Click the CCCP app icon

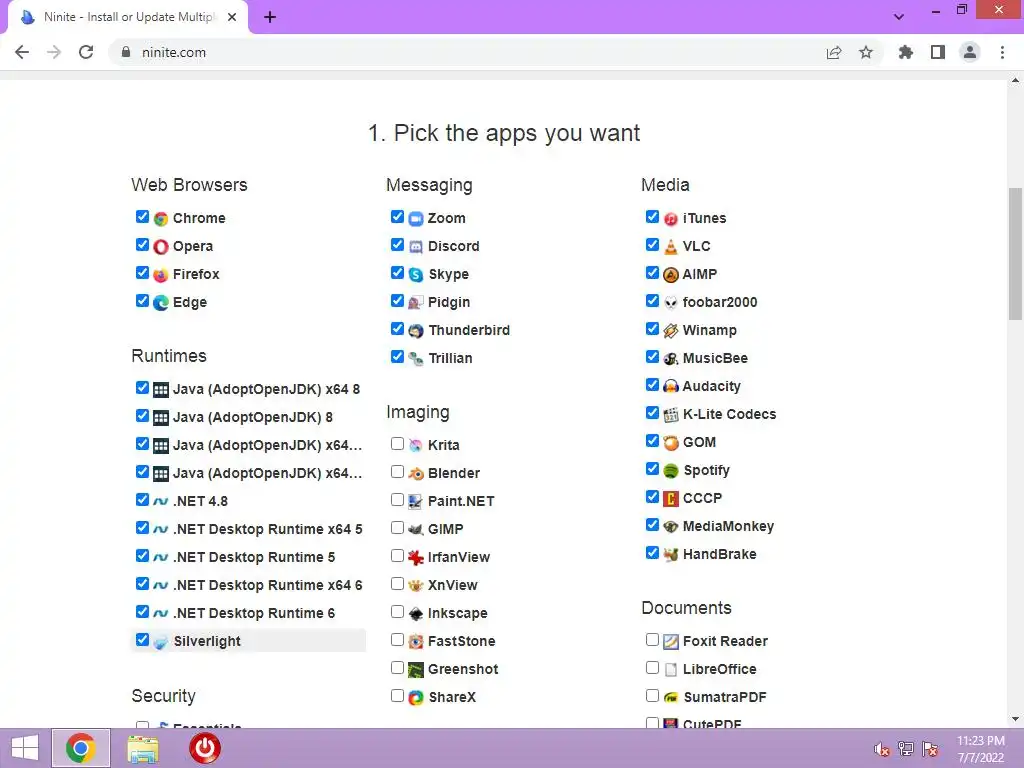(x=671, y=498)
